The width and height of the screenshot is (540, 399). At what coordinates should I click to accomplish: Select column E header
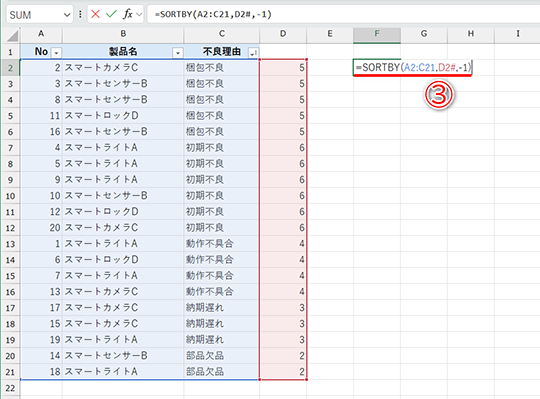330,34
